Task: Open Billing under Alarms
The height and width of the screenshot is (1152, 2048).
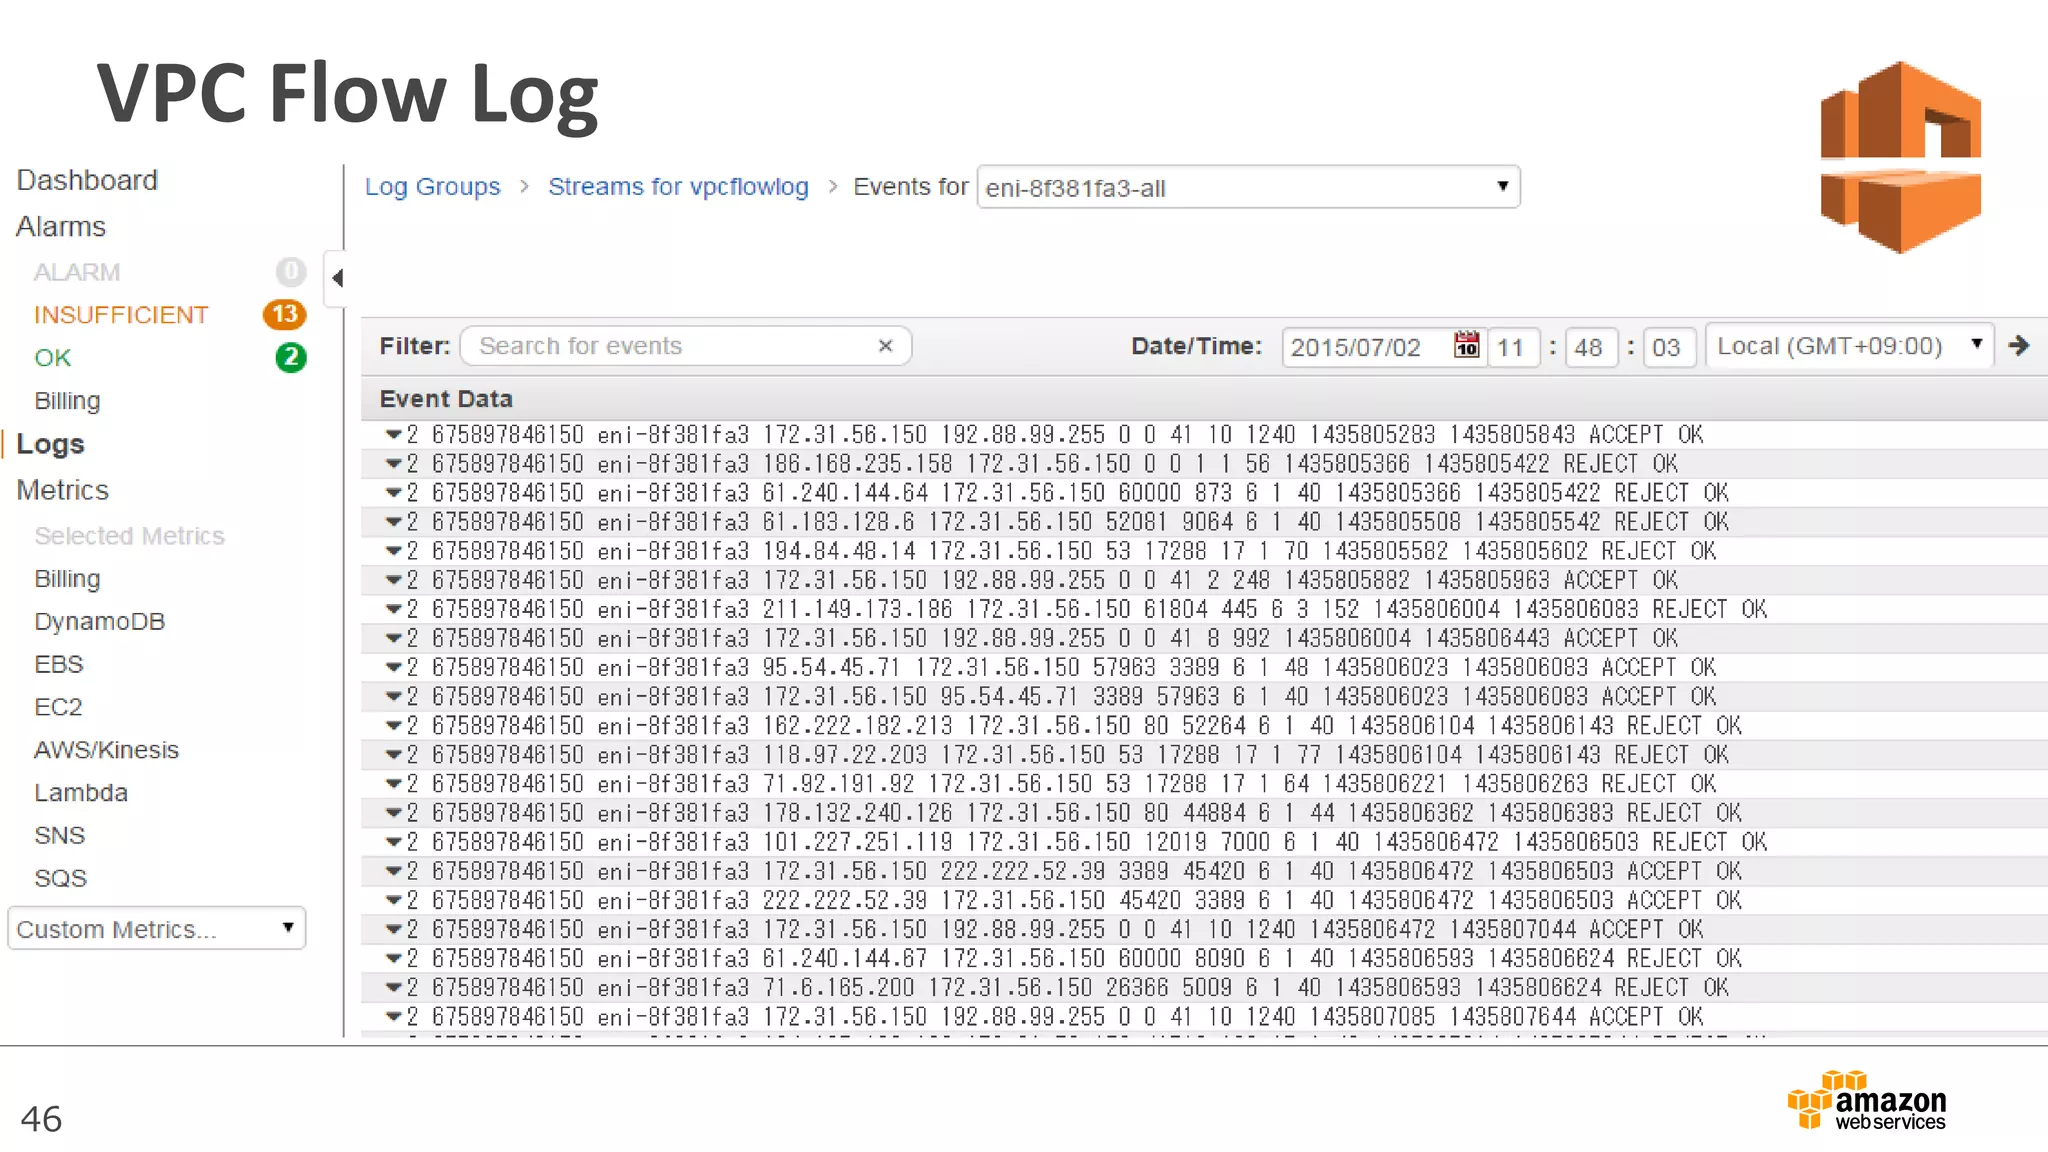Action: tap(67, 401)
